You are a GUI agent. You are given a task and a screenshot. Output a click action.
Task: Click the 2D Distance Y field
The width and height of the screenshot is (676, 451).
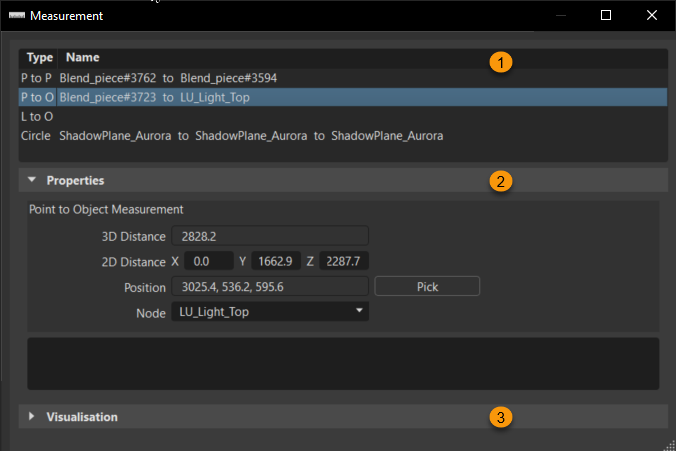point(276,261)
